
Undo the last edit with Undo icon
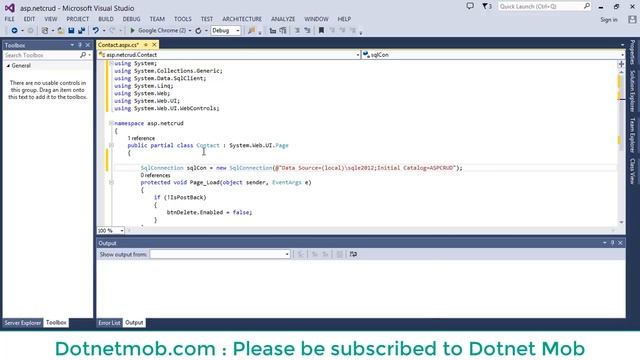[96, 31]
